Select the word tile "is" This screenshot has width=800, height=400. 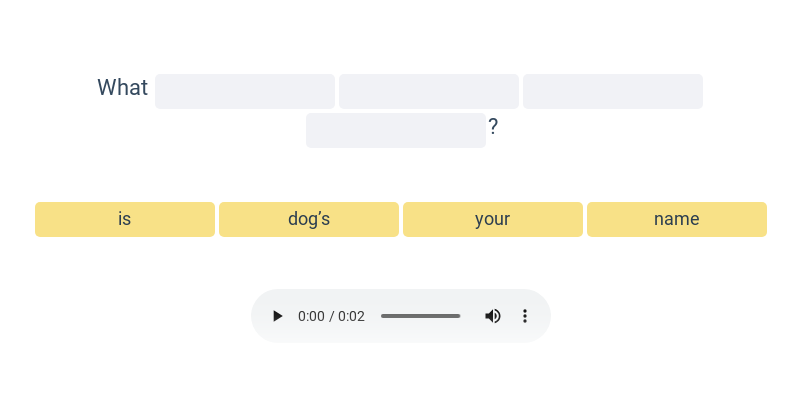tap(125, 219)
